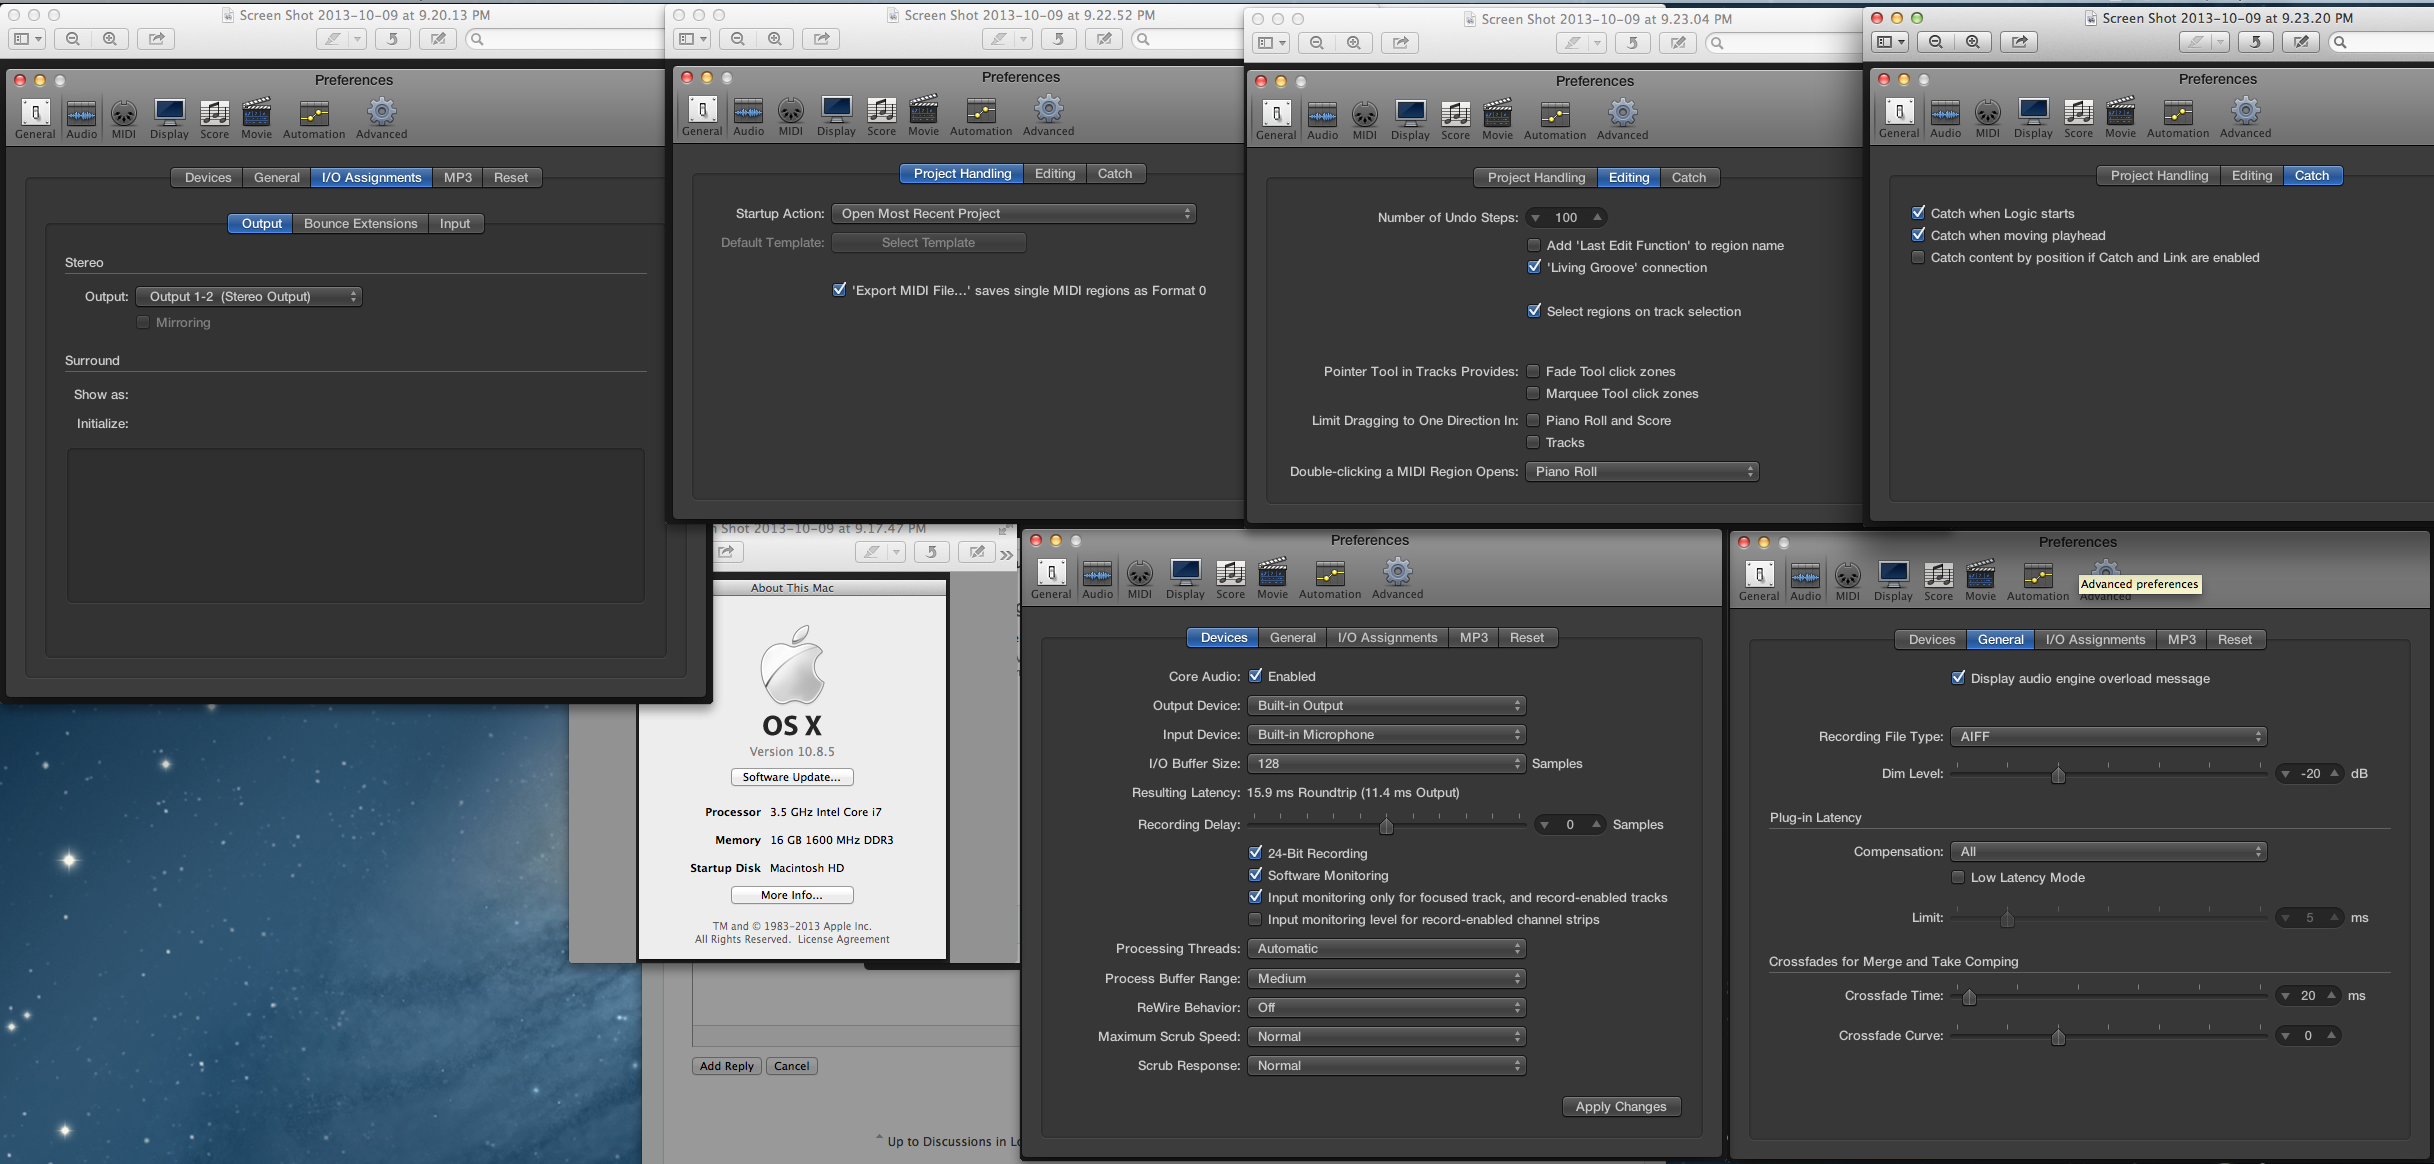Image resolution: width=2434 pixels, height=1164 pixels.
Task: Click share icon in 9.23.20 PM Preview window
Action: coord(2019,42)
